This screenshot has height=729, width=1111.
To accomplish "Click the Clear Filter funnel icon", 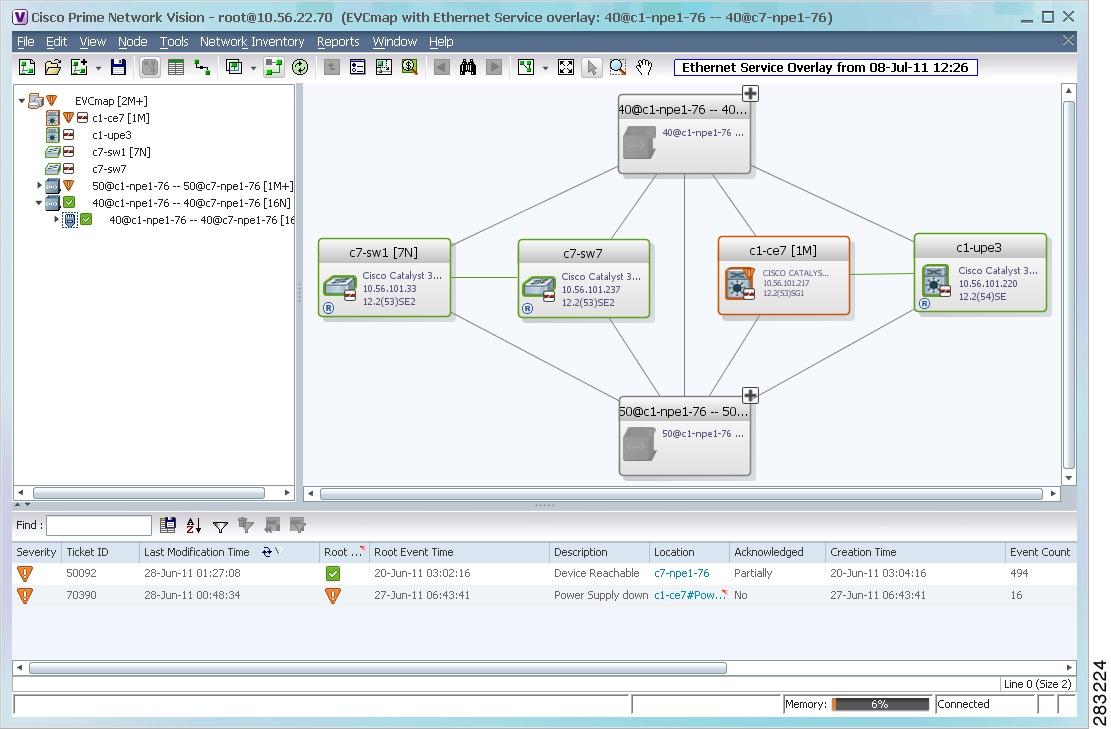I will 246,525.
